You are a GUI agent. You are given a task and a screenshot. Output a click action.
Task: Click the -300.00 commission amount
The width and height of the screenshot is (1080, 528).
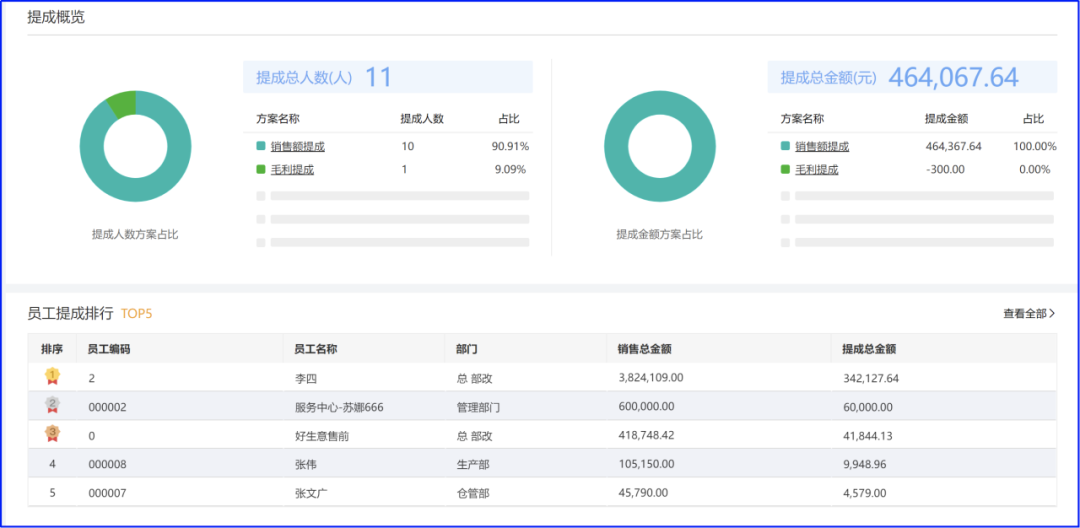click(945, 169)
